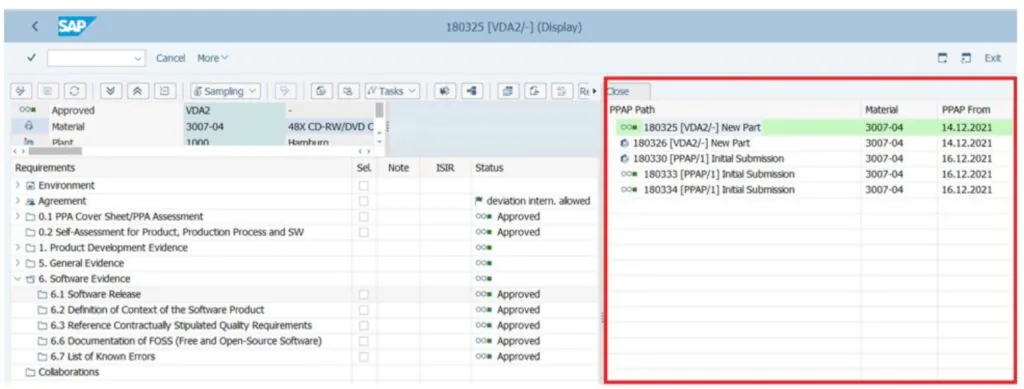Expand all nodes with double-down chevron icon

[110, 91]
